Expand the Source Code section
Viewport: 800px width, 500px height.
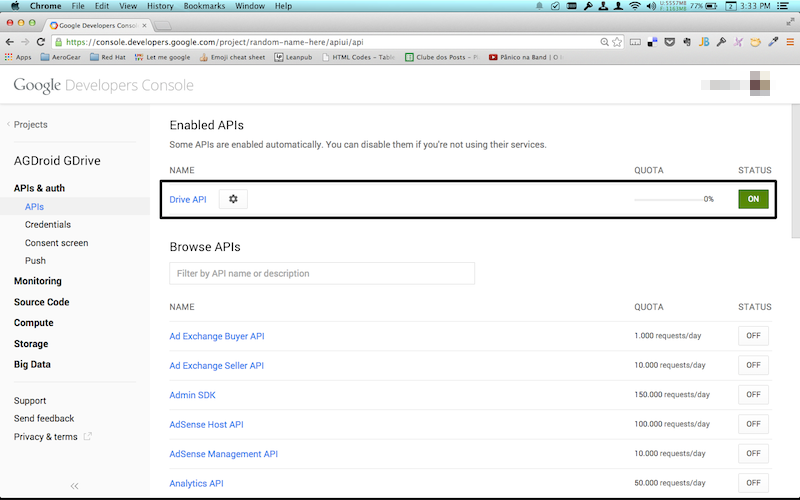click(x=41, y=302)
